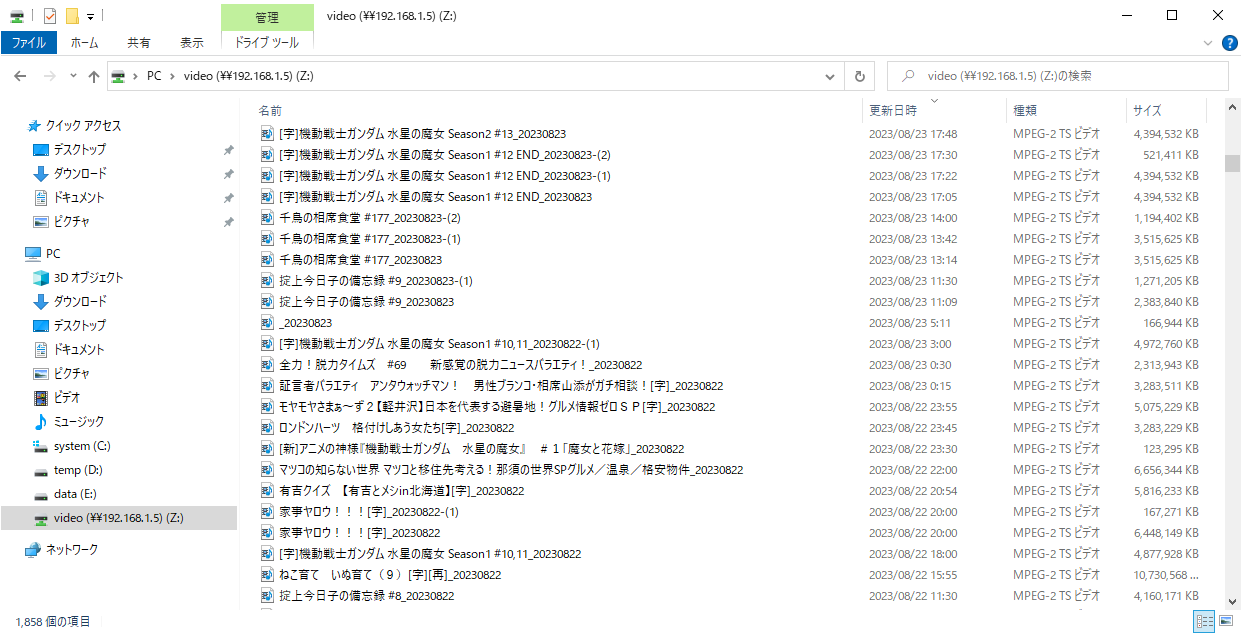Click the search box for video drive
Screen dimensions: 1242x634
pyautogui.click(x=1058, y=76)
